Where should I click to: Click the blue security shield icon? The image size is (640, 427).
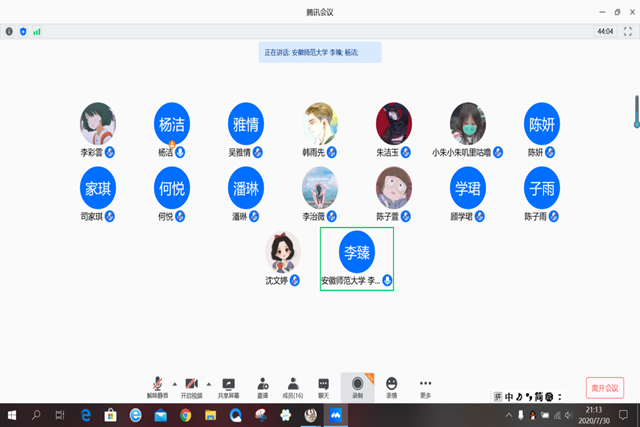[23, 32]
